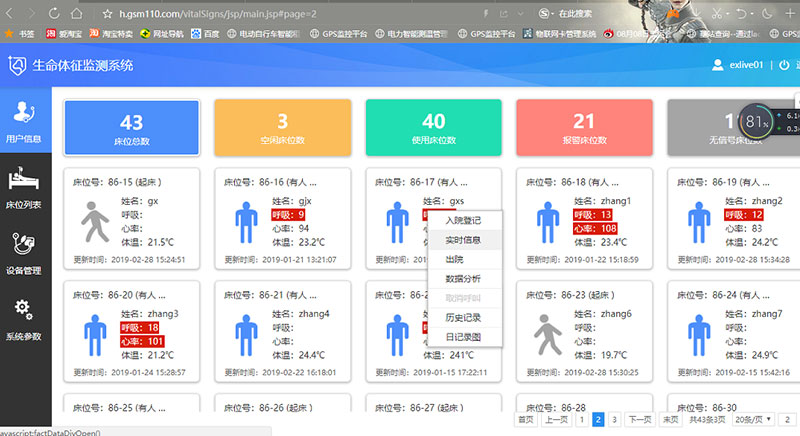
Task: Click walking person icon on bed 86-23
Action: 548,335
